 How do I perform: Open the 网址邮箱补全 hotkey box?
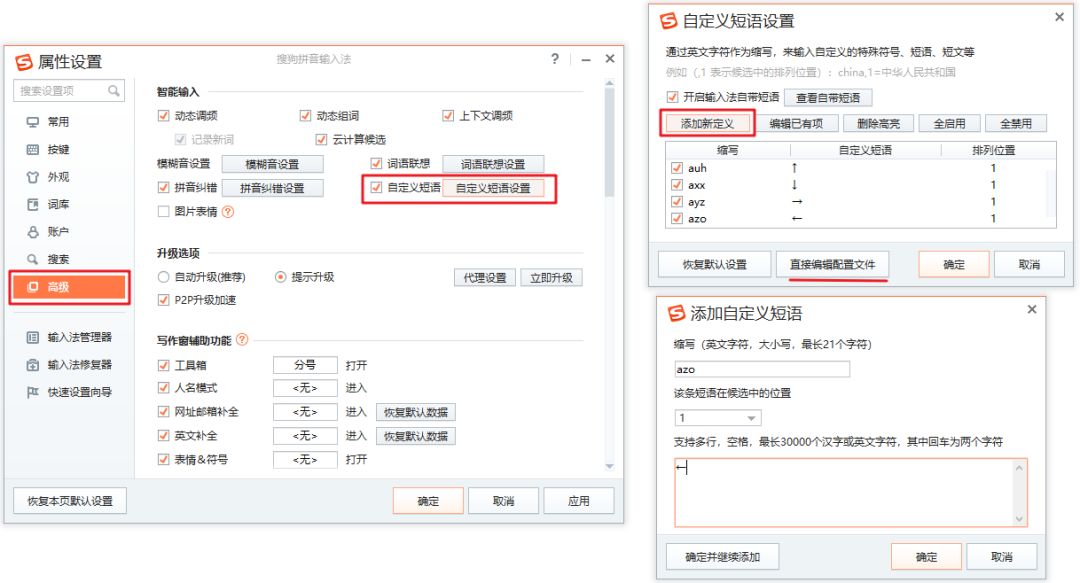[x=305, y=412]
